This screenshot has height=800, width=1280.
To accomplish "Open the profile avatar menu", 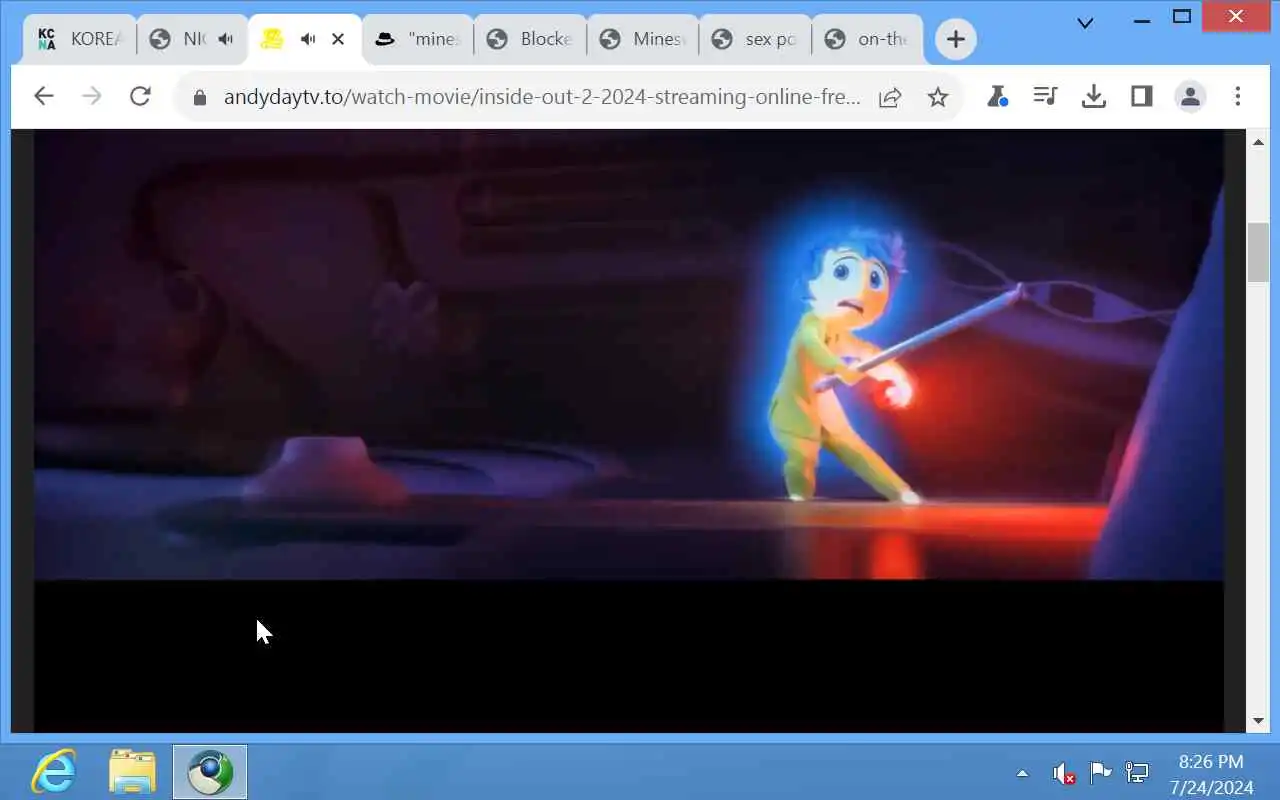I will 1190,96.
